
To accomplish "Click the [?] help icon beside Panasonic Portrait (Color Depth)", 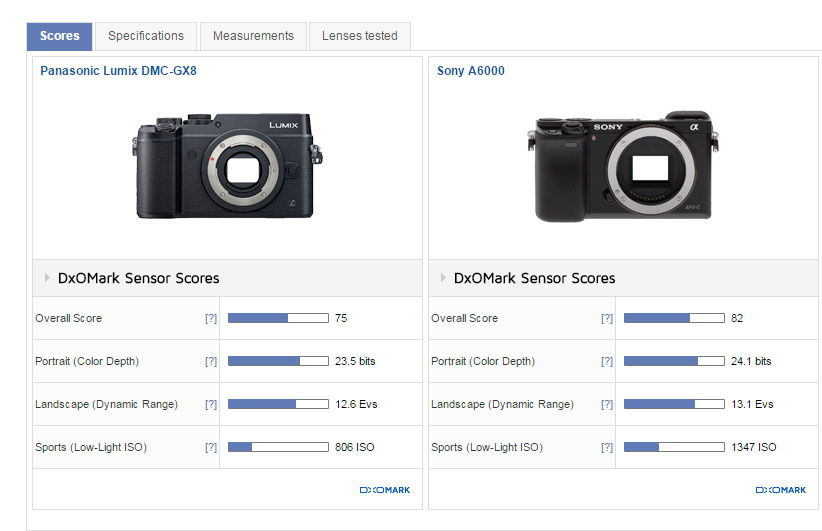I will 211,361.
